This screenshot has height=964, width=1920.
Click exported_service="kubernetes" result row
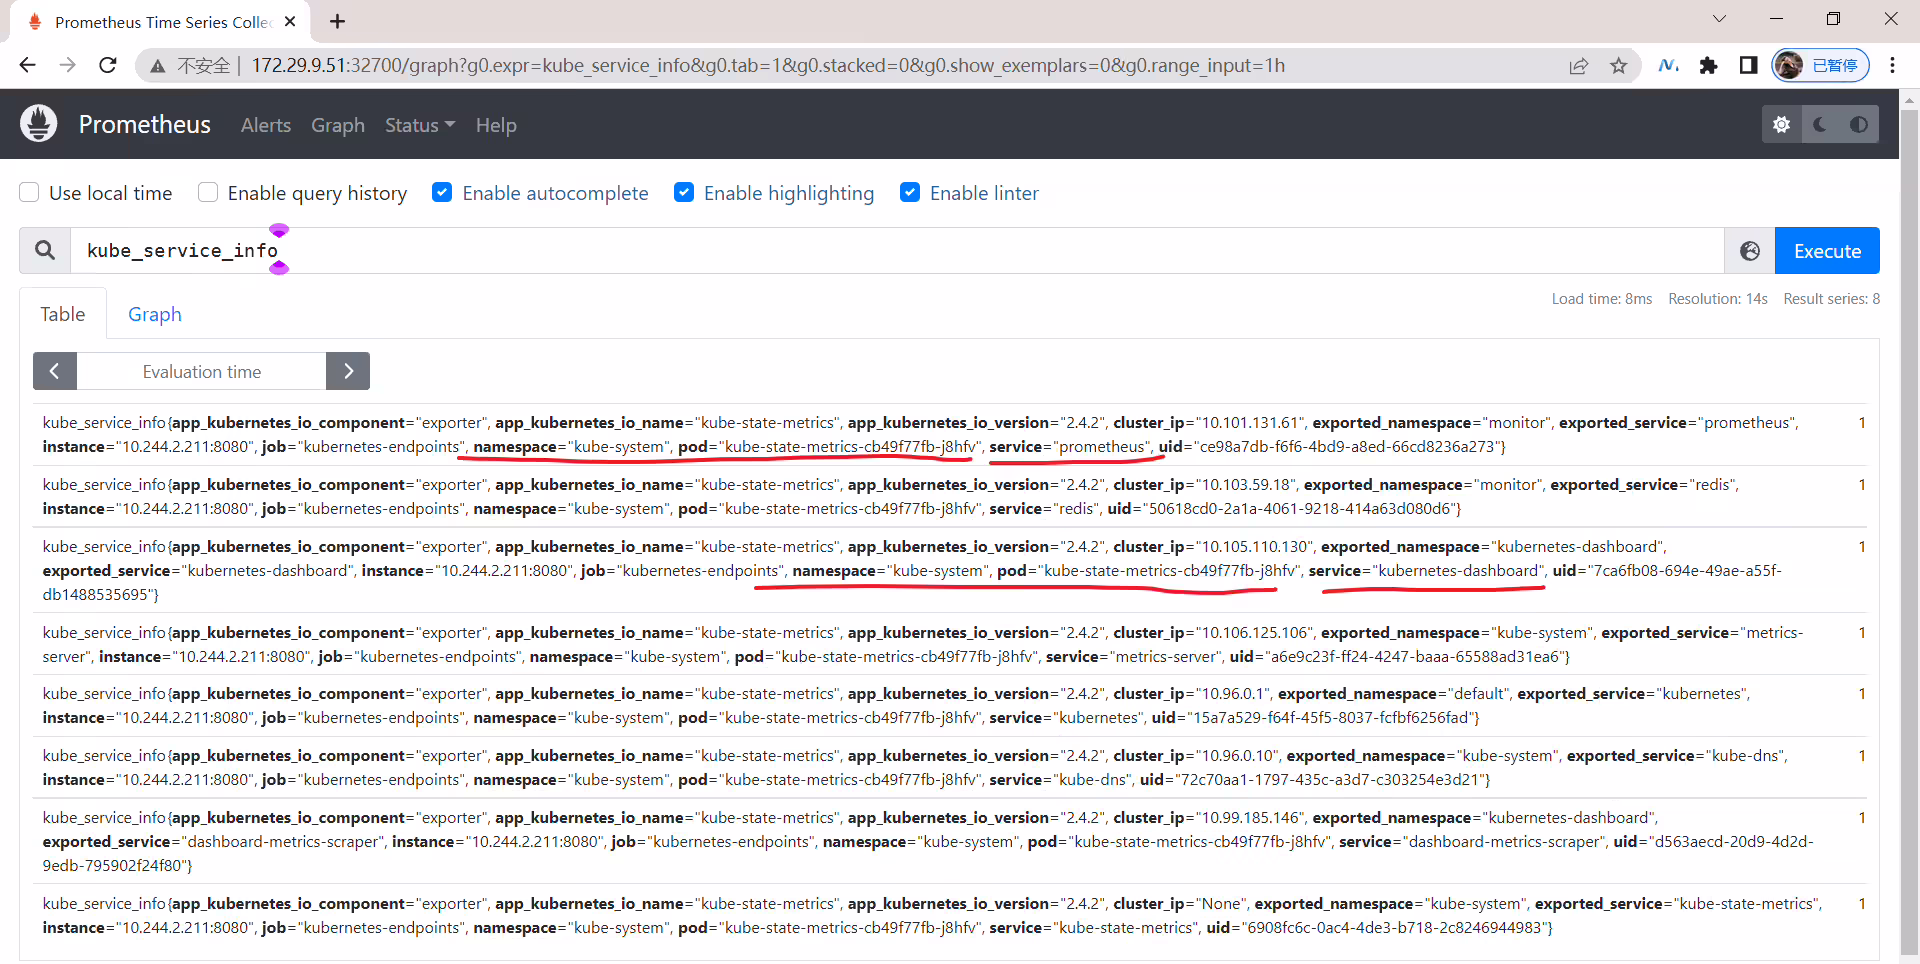(x=950, y=706)
